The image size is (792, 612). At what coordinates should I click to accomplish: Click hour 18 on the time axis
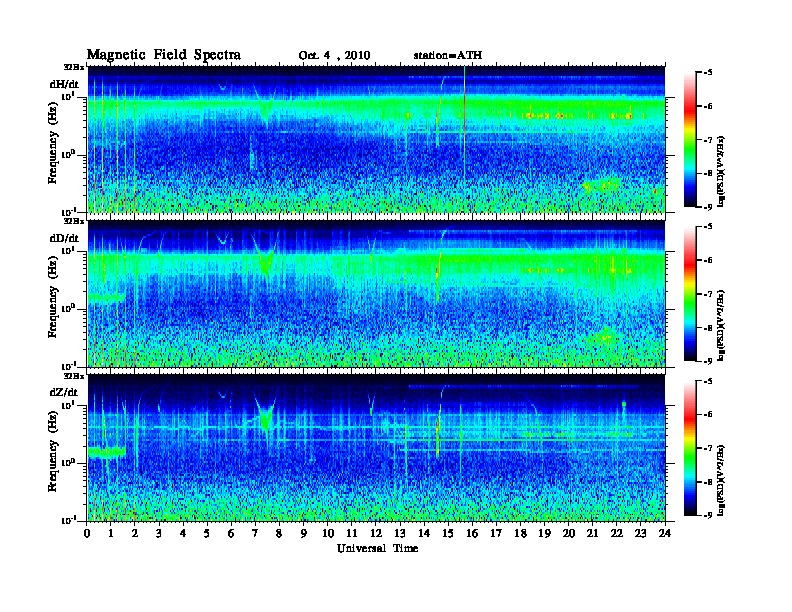click(520, 533)
